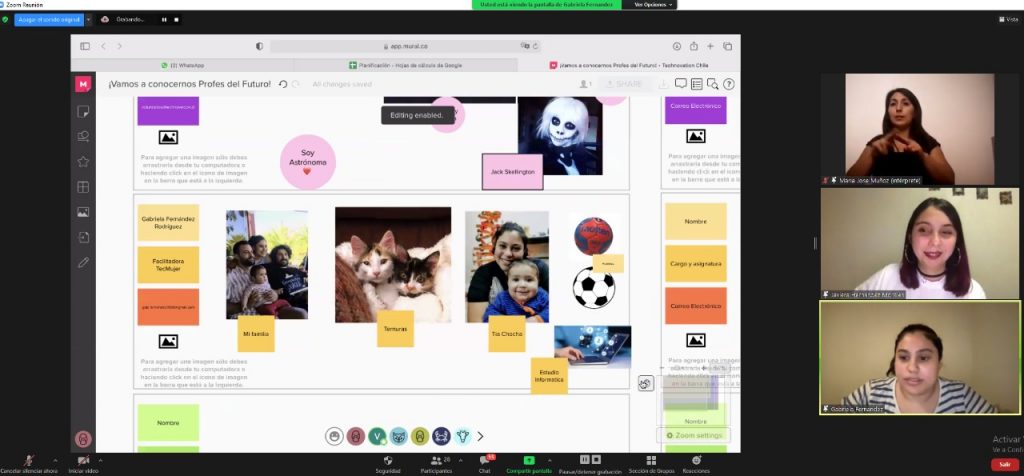Open Participantes panel in Zoom
The height and width of the screenshot is (476, 1024).
click(x=435, y=464)
